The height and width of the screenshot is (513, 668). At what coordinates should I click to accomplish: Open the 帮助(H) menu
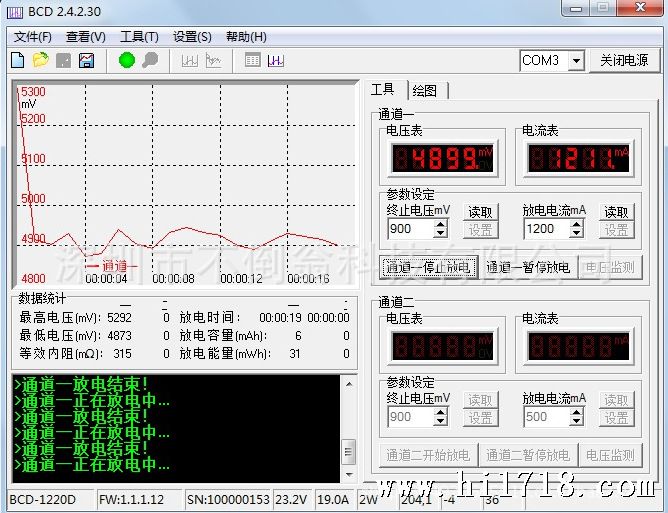point(246,37)
